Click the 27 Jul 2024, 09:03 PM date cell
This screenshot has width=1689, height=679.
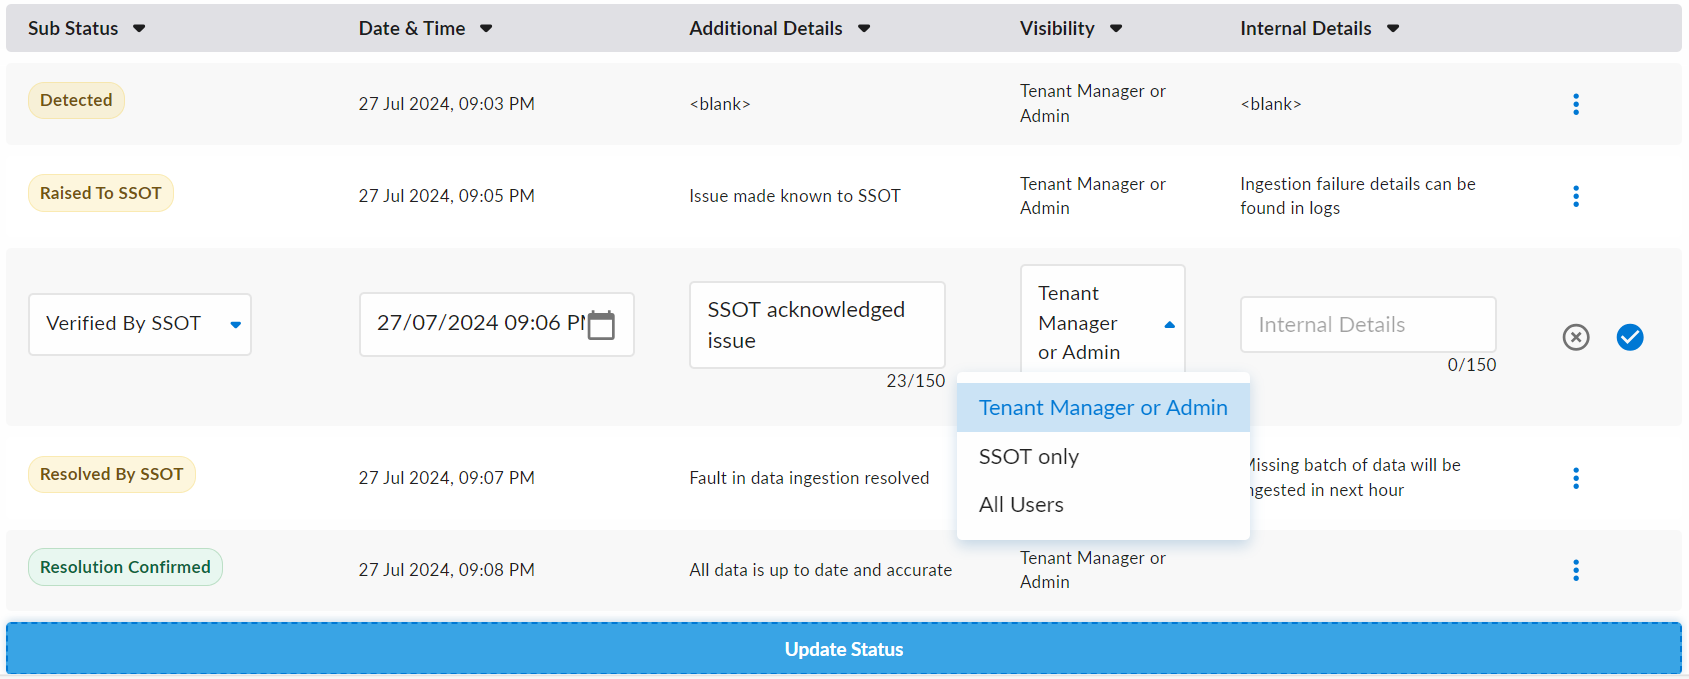coord(447,104)
